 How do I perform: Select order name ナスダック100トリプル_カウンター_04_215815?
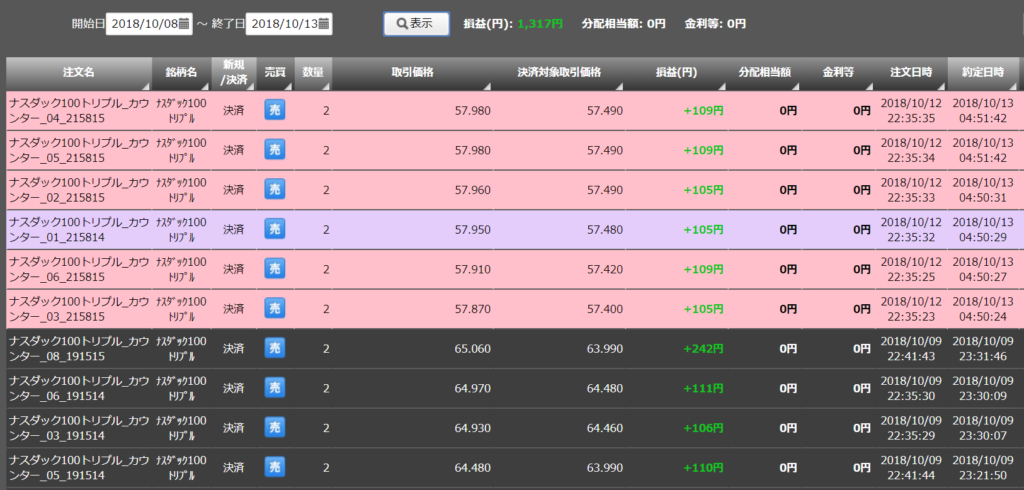79,110
